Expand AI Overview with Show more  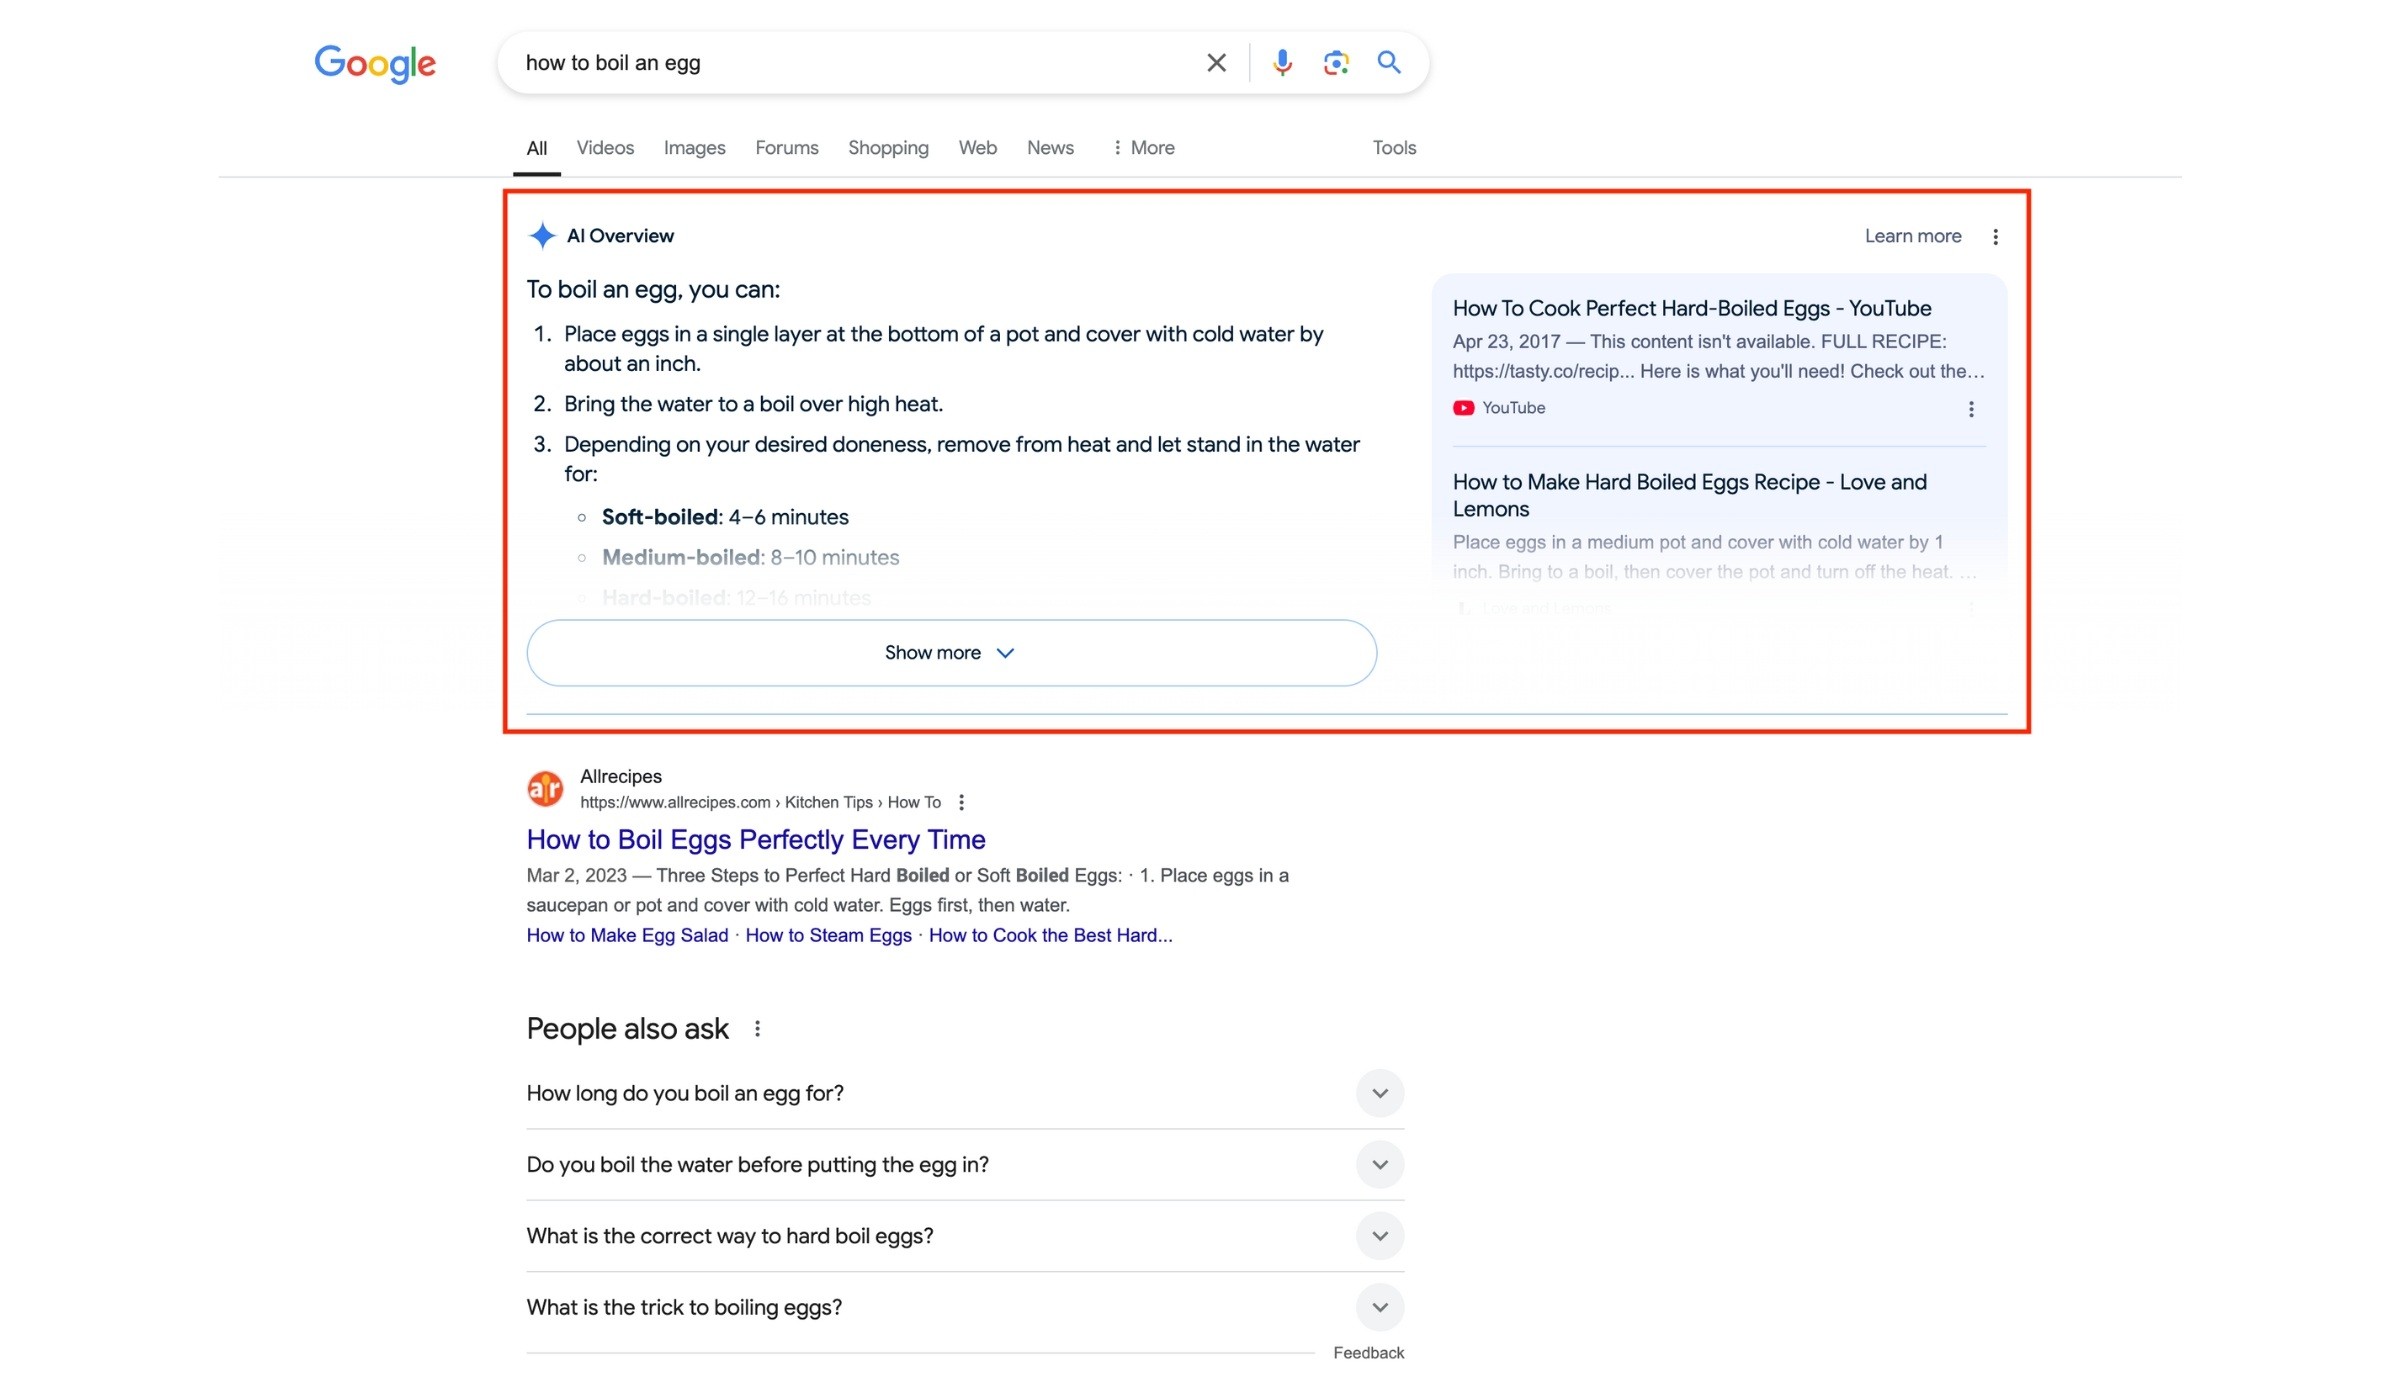click(x=951, y=653)
